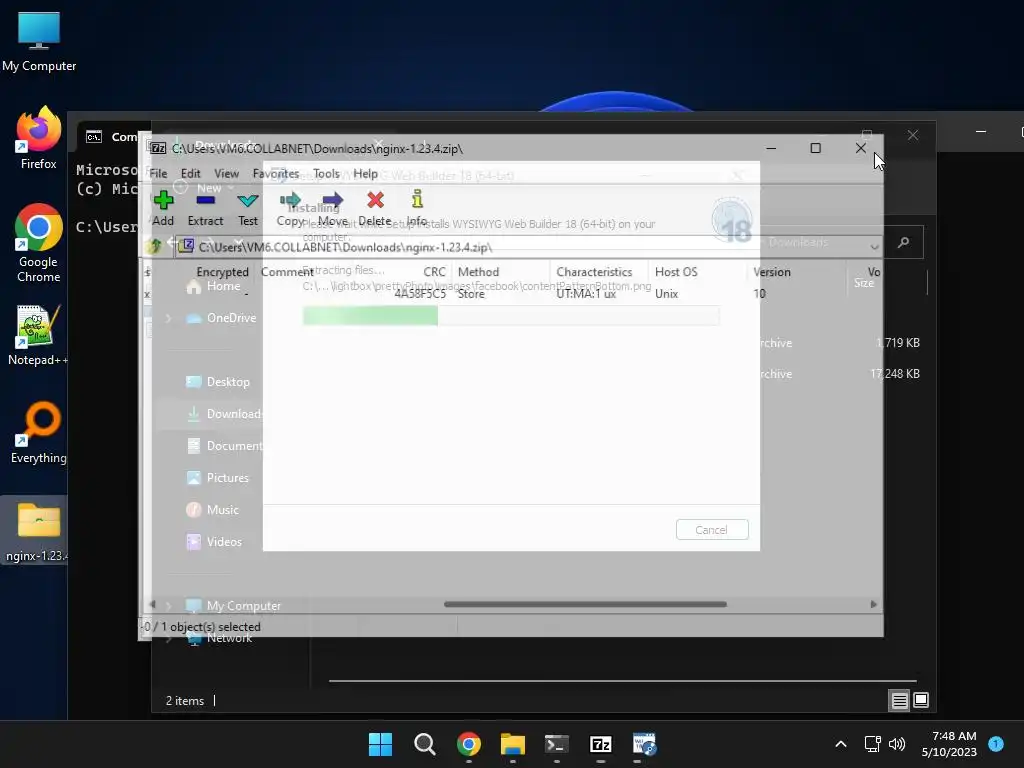1024x768 pixels.
Task: Open the Help menu in 7-Zip
Action: [365, 173]
